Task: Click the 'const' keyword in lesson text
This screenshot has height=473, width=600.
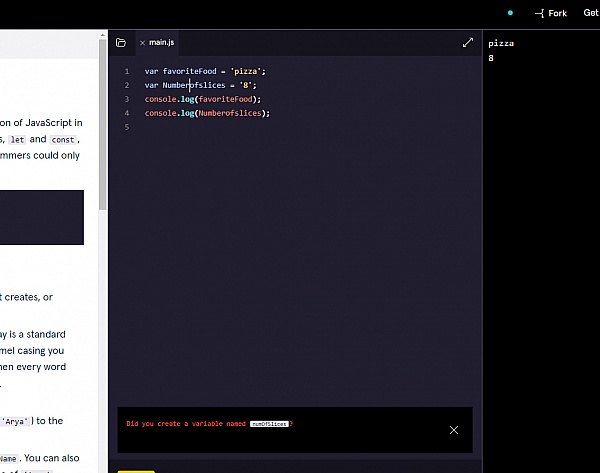Action: (x=63, y=140)
